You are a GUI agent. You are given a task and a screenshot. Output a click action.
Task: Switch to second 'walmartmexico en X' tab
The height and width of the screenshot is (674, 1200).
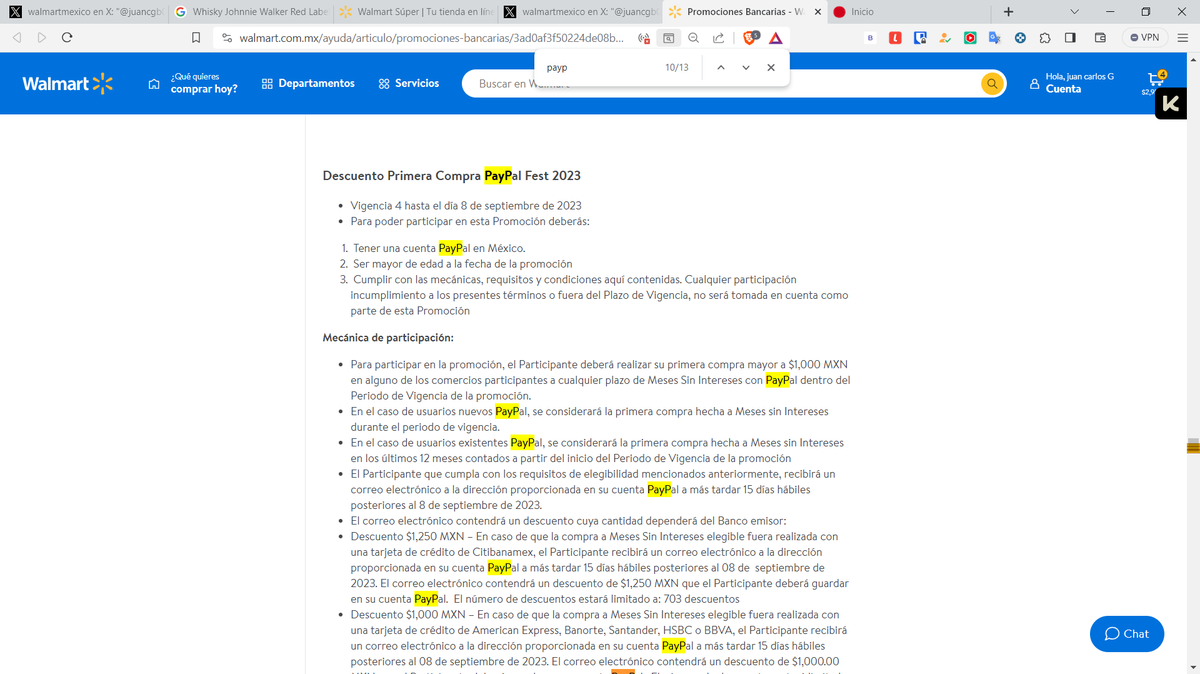[x=580, y=12]
